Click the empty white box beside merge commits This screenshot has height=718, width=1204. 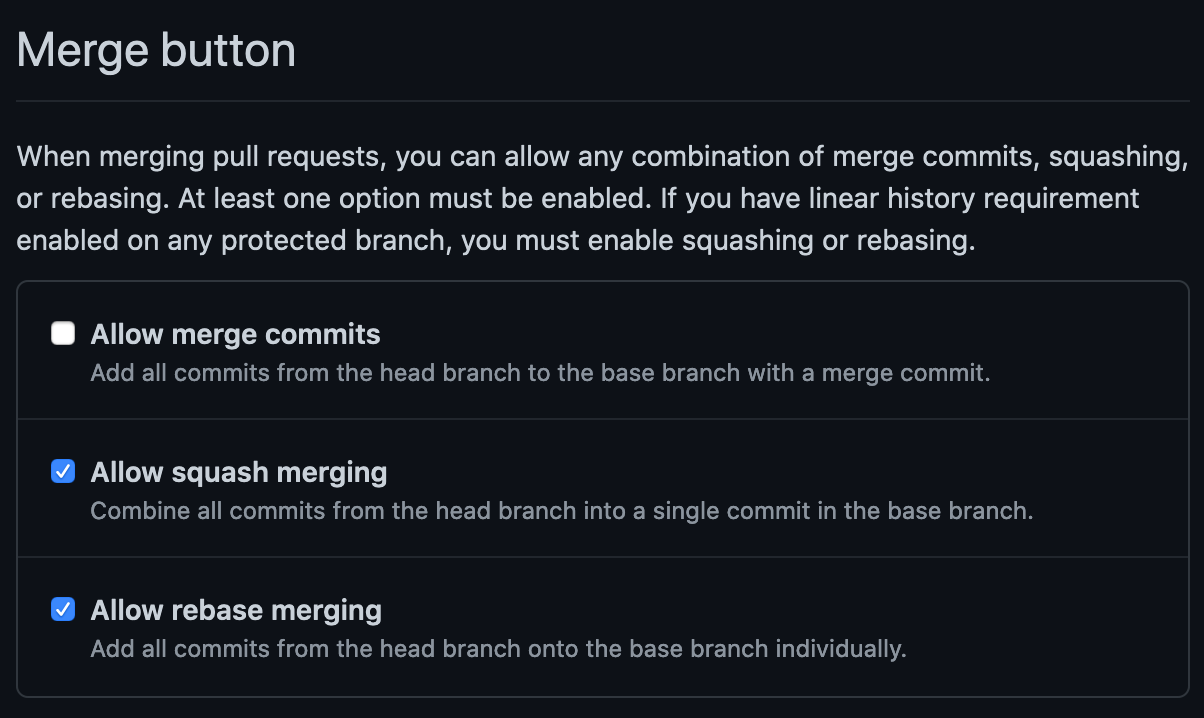63,333
